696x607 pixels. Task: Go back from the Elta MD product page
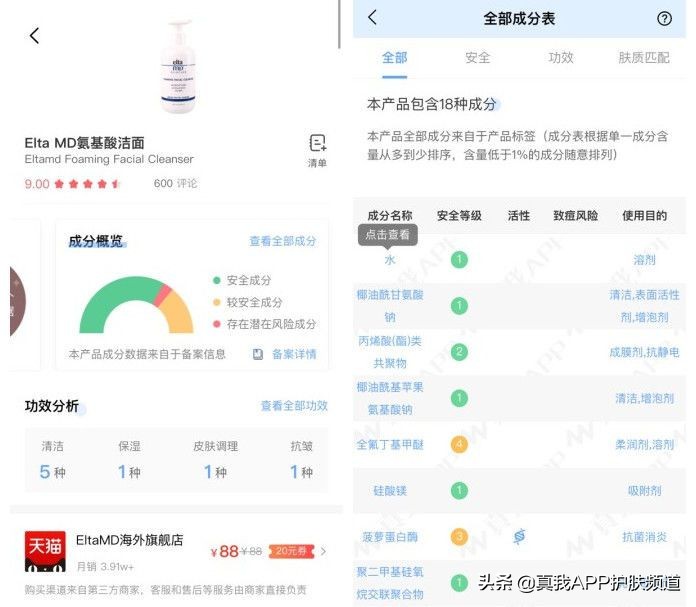pyautogui.click(x=35, y=36)
